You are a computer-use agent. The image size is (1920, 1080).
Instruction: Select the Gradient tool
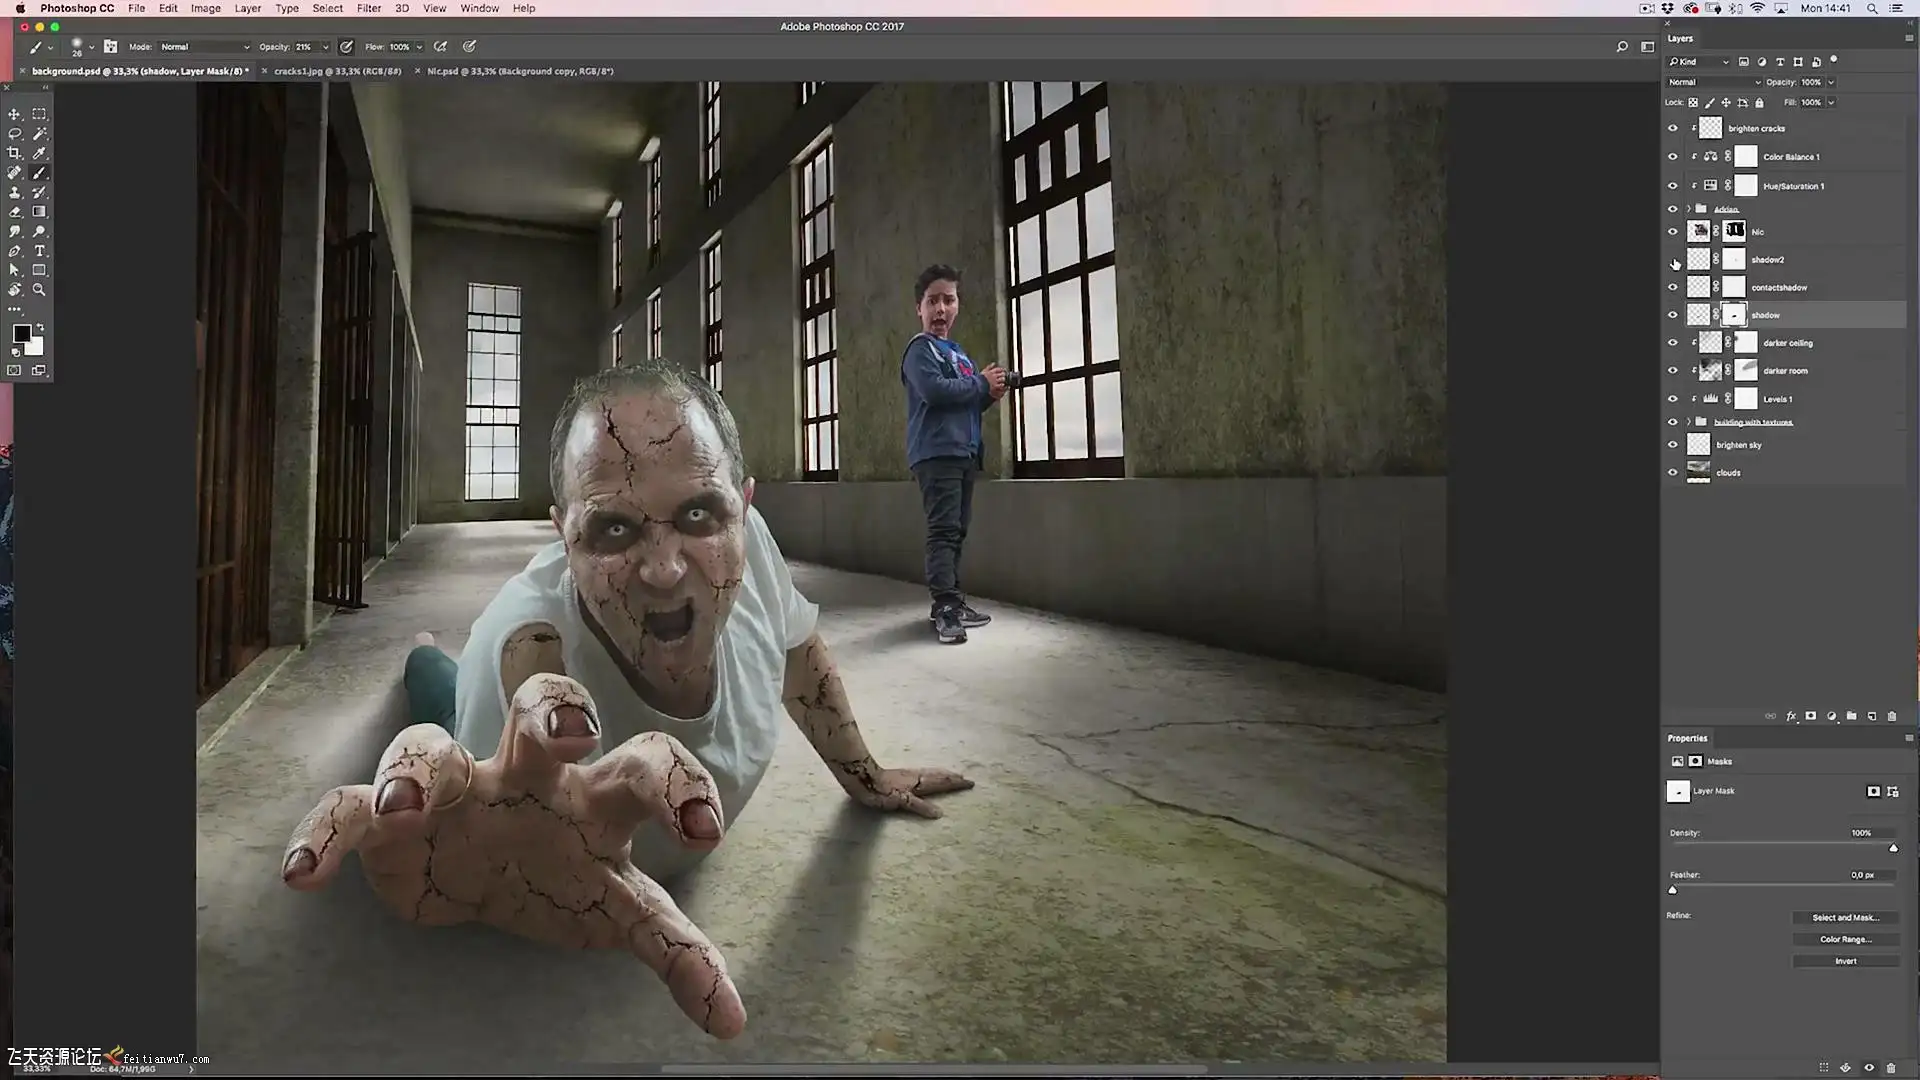point(39,212)
